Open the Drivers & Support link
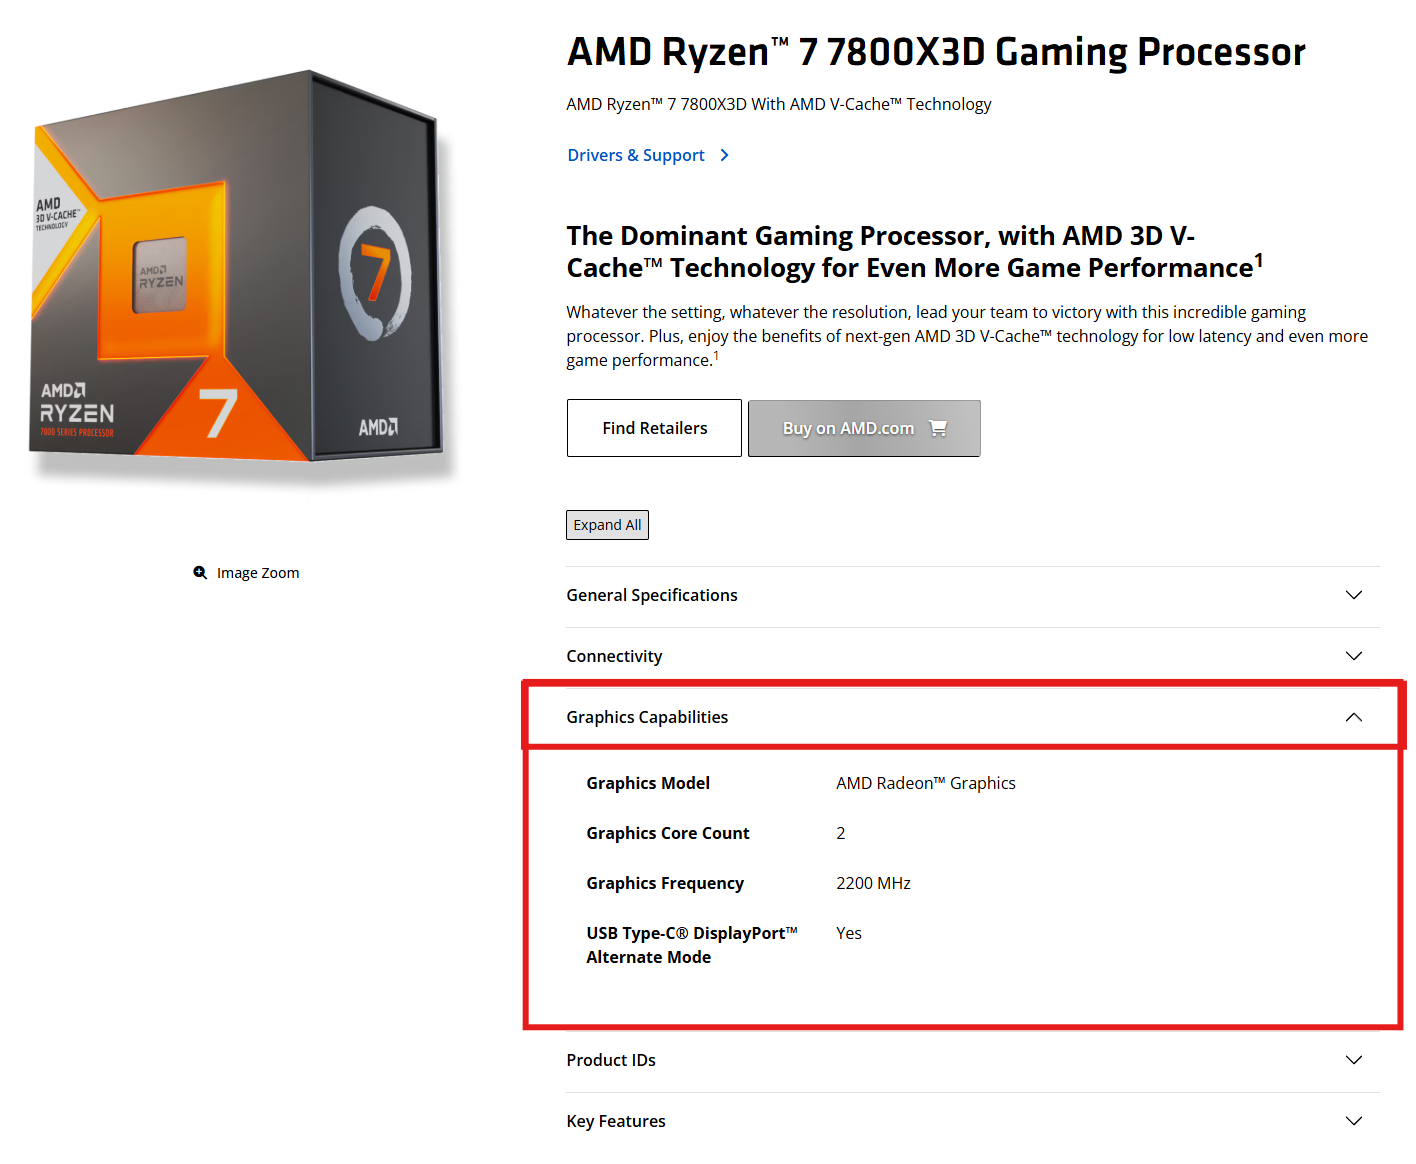This screenshot has width=1416, height=1164. (x=636, y=155)
